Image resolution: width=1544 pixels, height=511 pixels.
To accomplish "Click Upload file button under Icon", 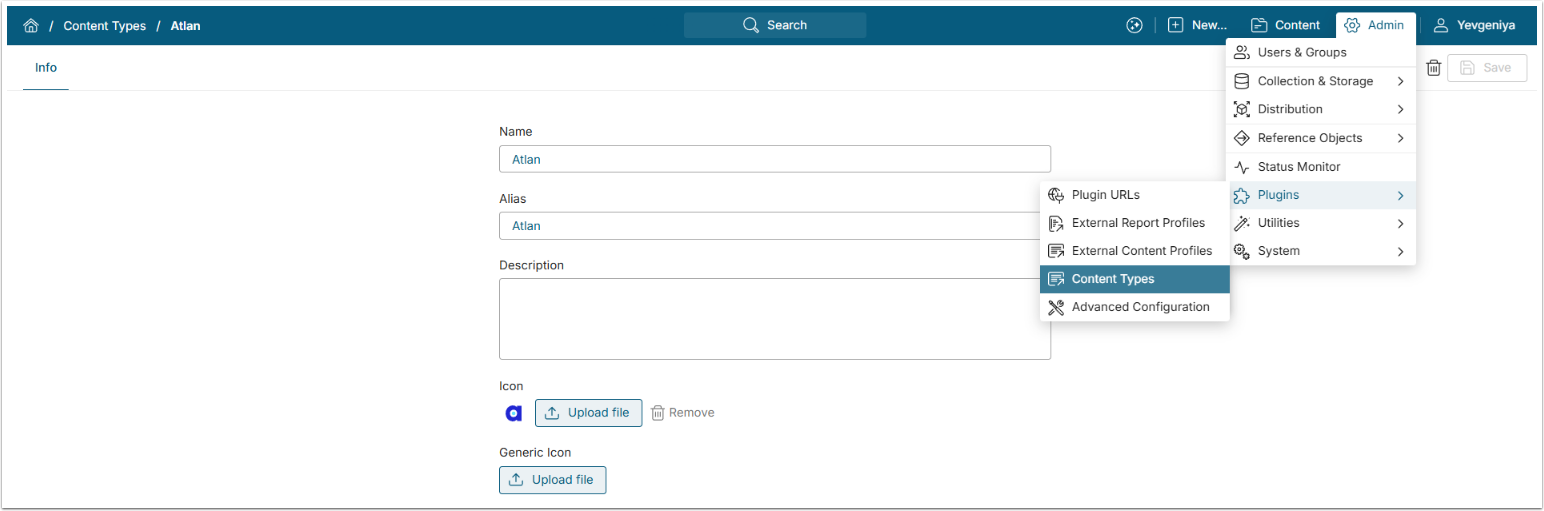I will pyautogui.click(x=588, y=413).
